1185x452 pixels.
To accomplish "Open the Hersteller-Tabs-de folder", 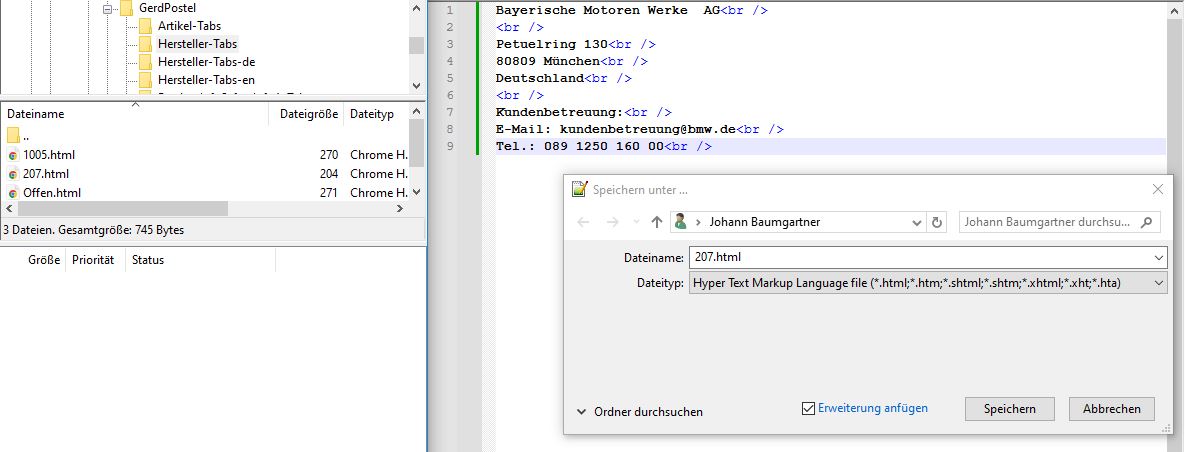I will click(206, 62).
